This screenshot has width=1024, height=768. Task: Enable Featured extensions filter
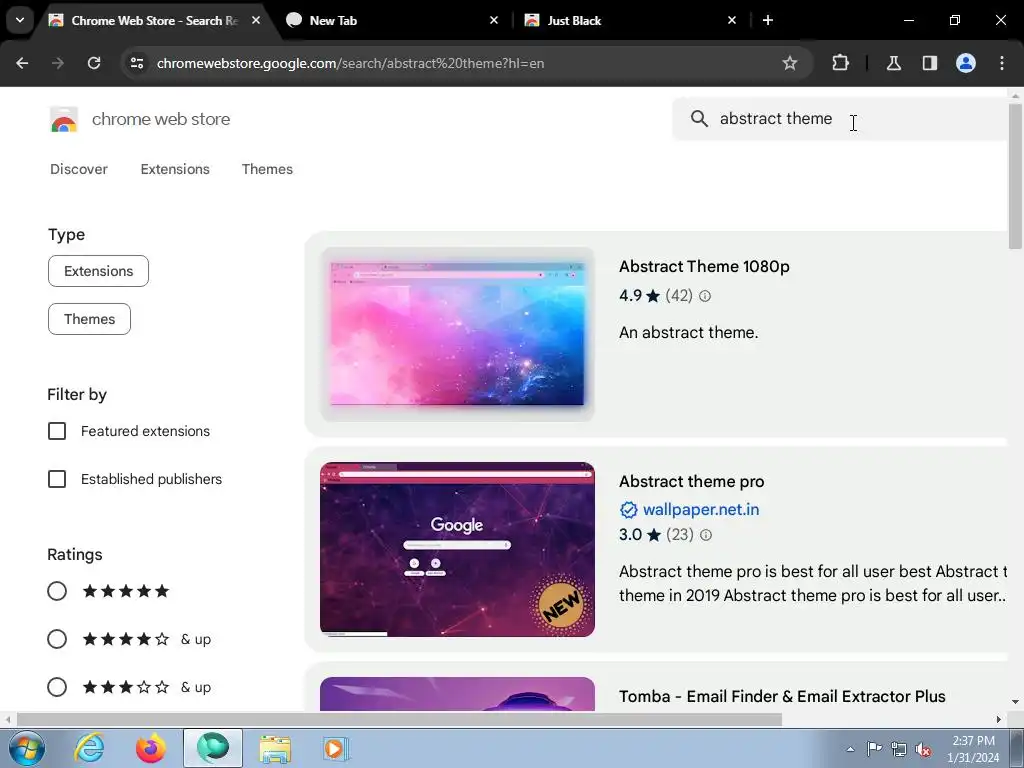[x=57, y=431]
